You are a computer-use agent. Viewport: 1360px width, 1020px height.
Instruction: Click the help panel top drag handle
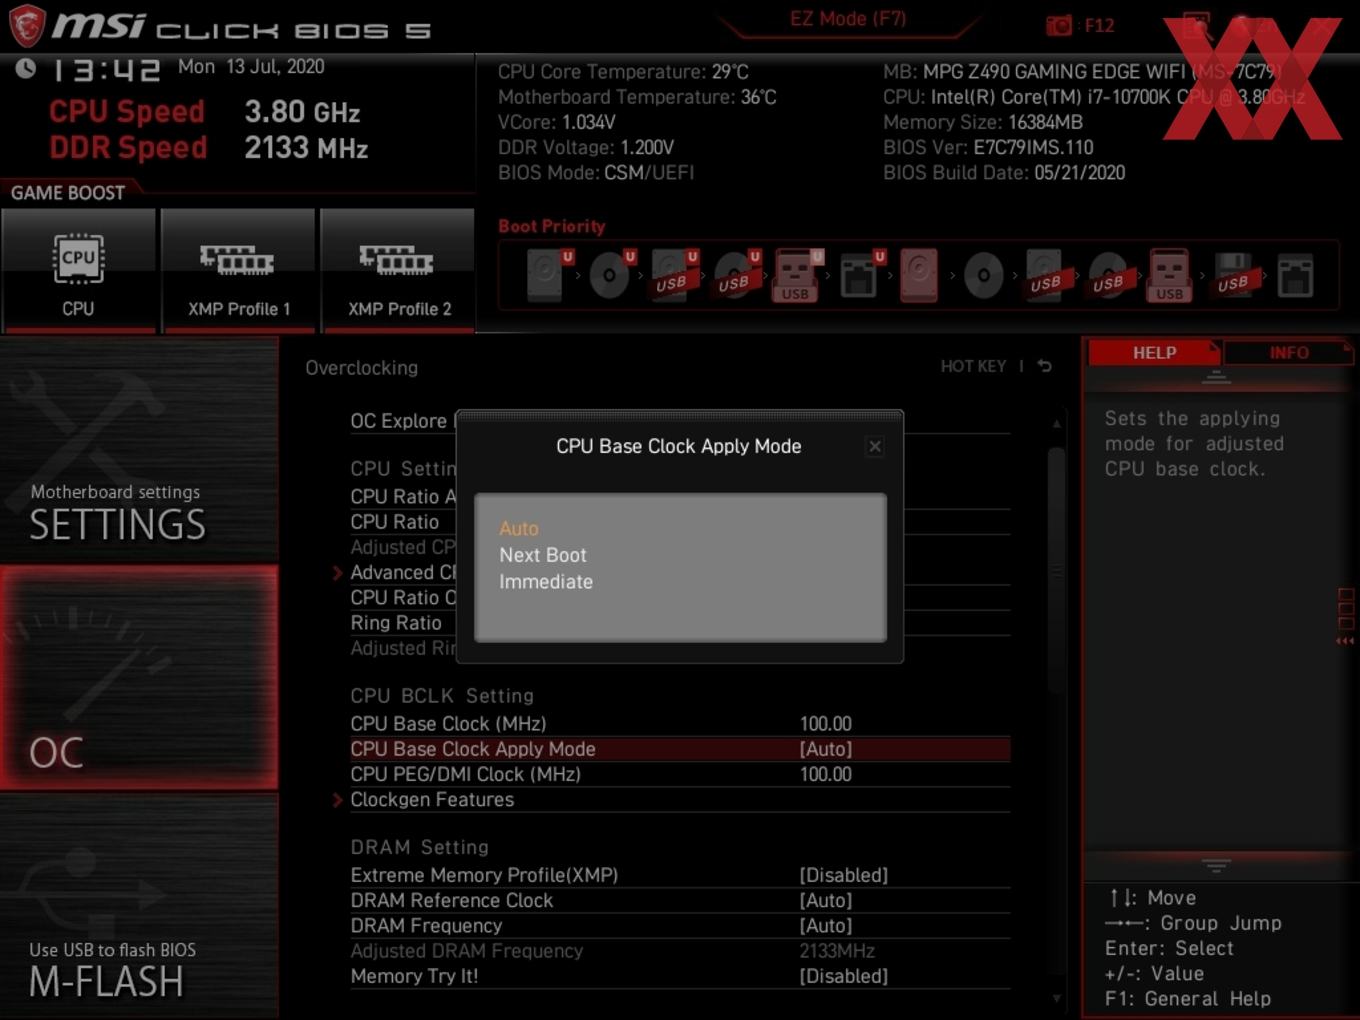(x=1216, y=378)
